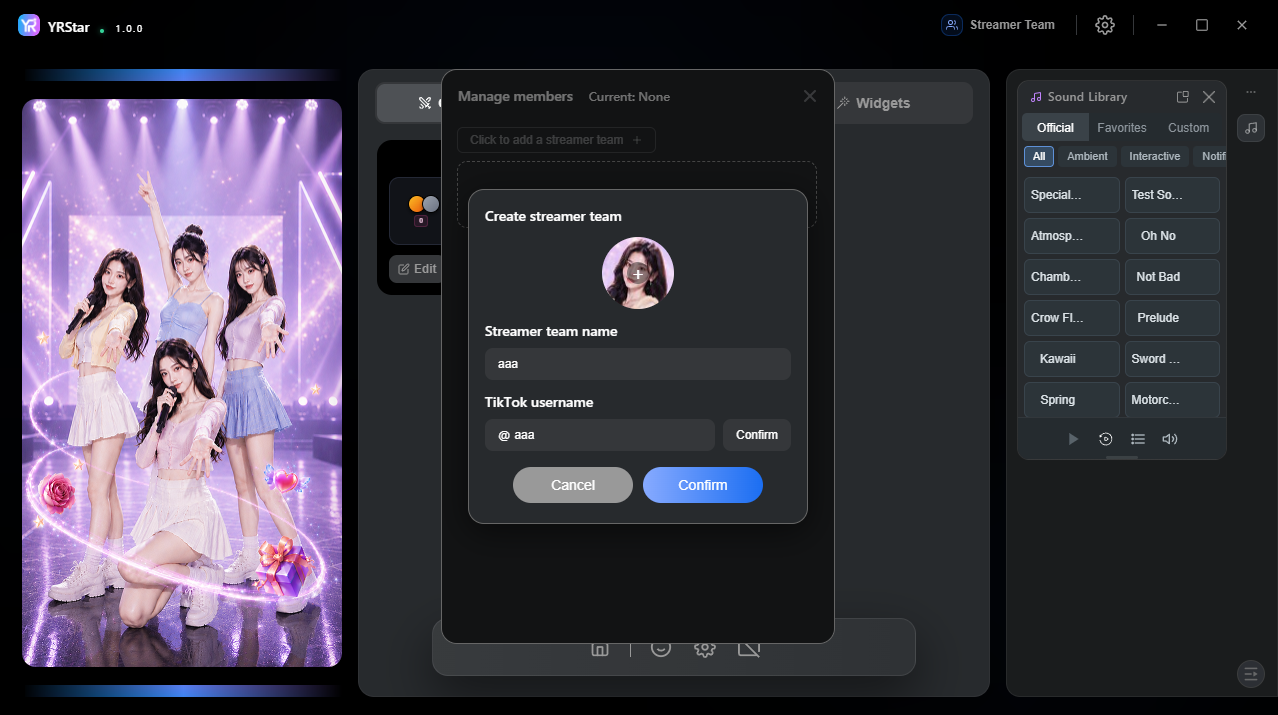The image size is (1278, 715).
Task: Filter sounds by Interactive
Action: [x=1155, y=156]
